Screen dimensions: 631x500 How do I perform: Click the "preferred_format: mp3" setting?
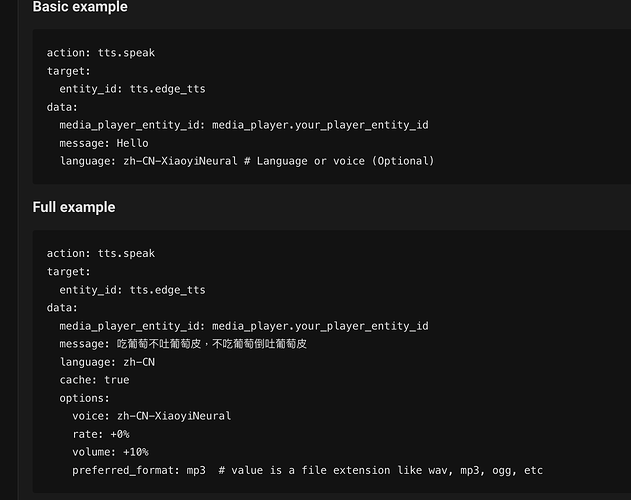point(138,470)
